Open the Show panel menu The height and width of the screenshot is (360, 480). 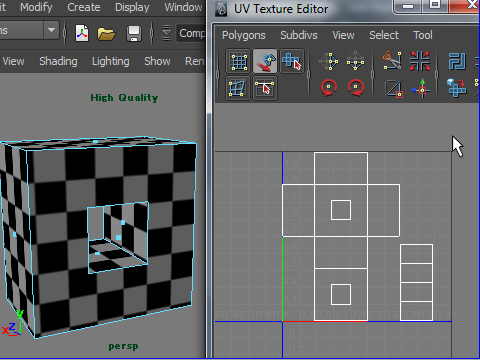[x=157, y=61]
